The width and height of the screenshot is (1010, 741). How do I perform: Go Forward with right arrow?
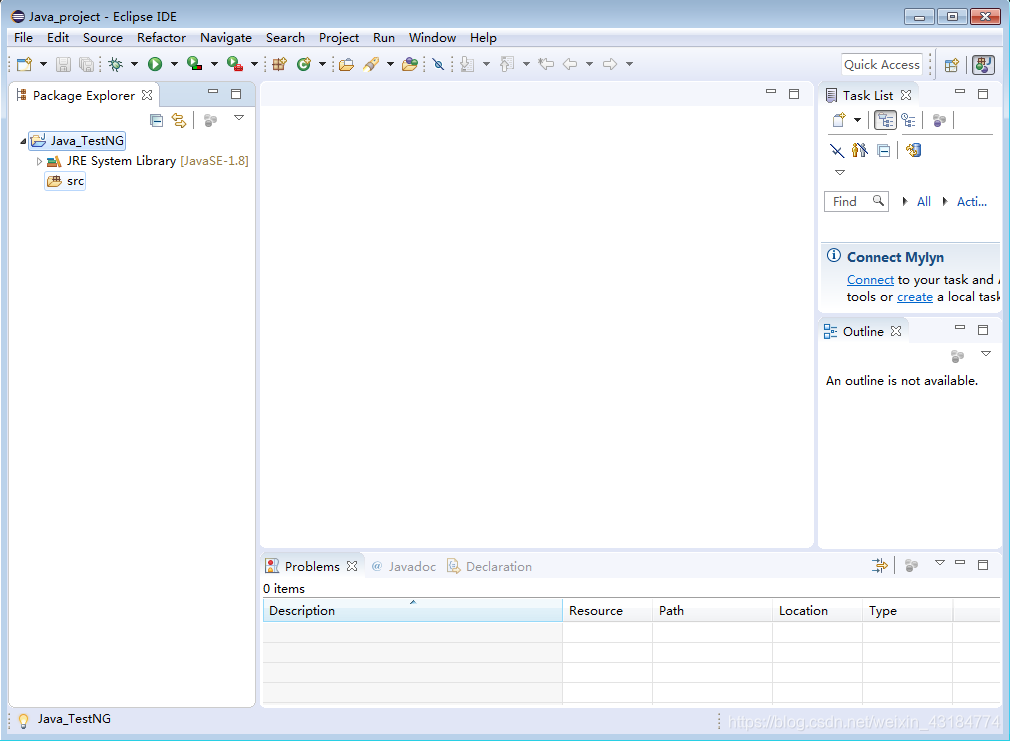pyautogui.click(x=609, y=64)
